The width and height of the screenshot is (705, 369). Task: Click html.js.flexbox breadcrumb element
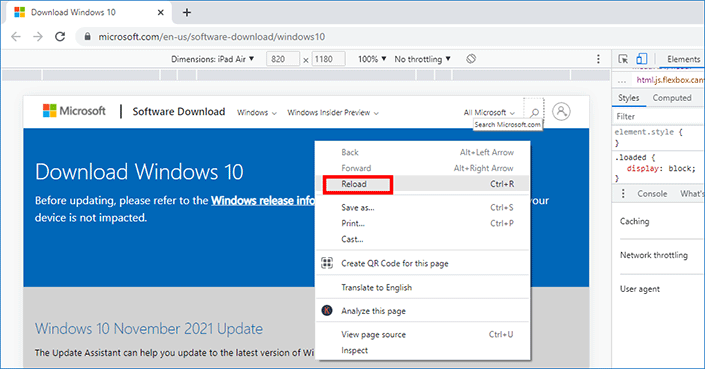point(670,80)
